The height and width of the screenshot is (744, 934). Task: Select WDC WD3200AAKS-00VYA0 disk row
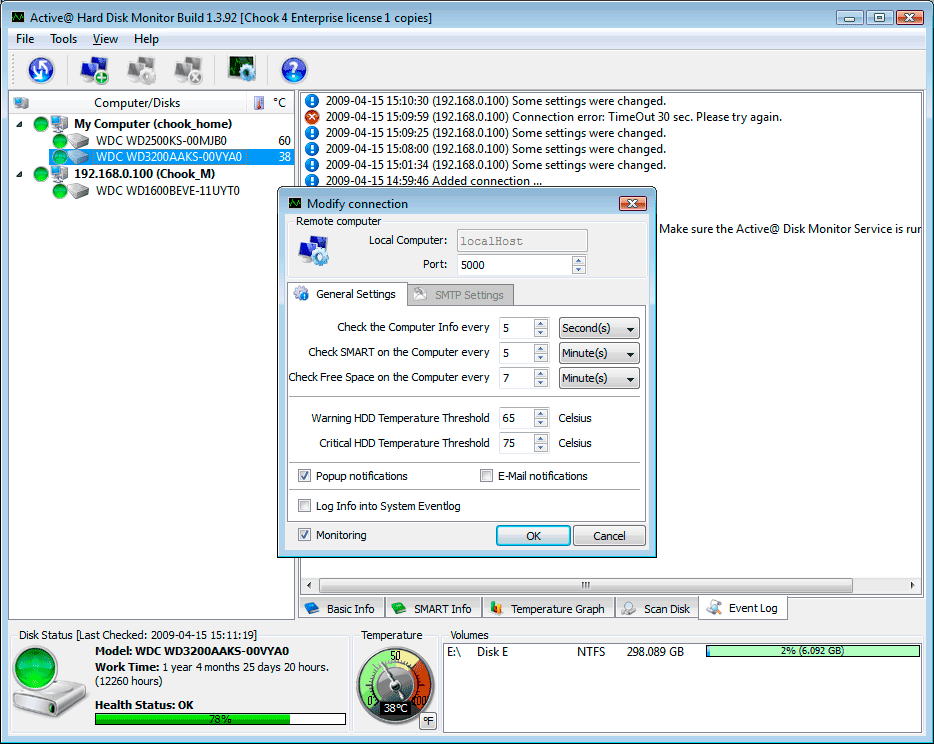[x=171, y=157]
